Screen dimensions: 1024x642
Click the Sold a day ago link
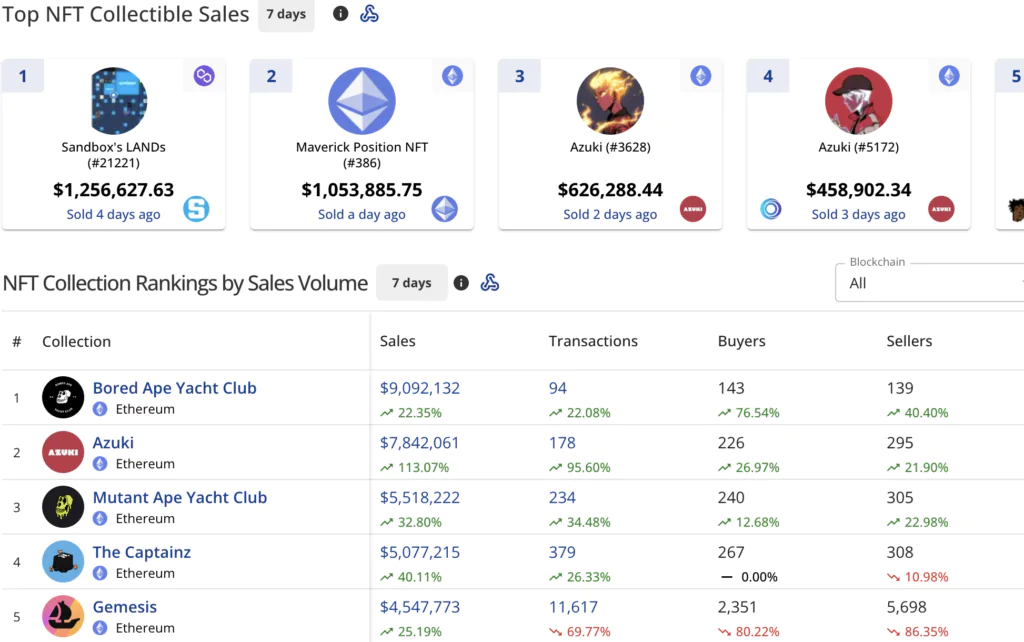point(361,214)
